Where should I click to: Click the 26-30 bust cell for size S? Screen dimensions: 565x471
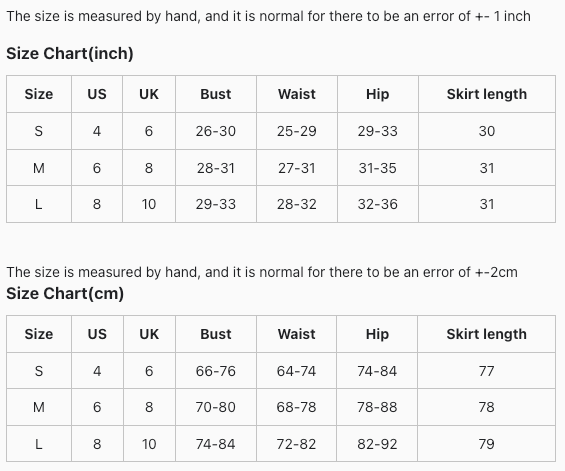(215, 131)
